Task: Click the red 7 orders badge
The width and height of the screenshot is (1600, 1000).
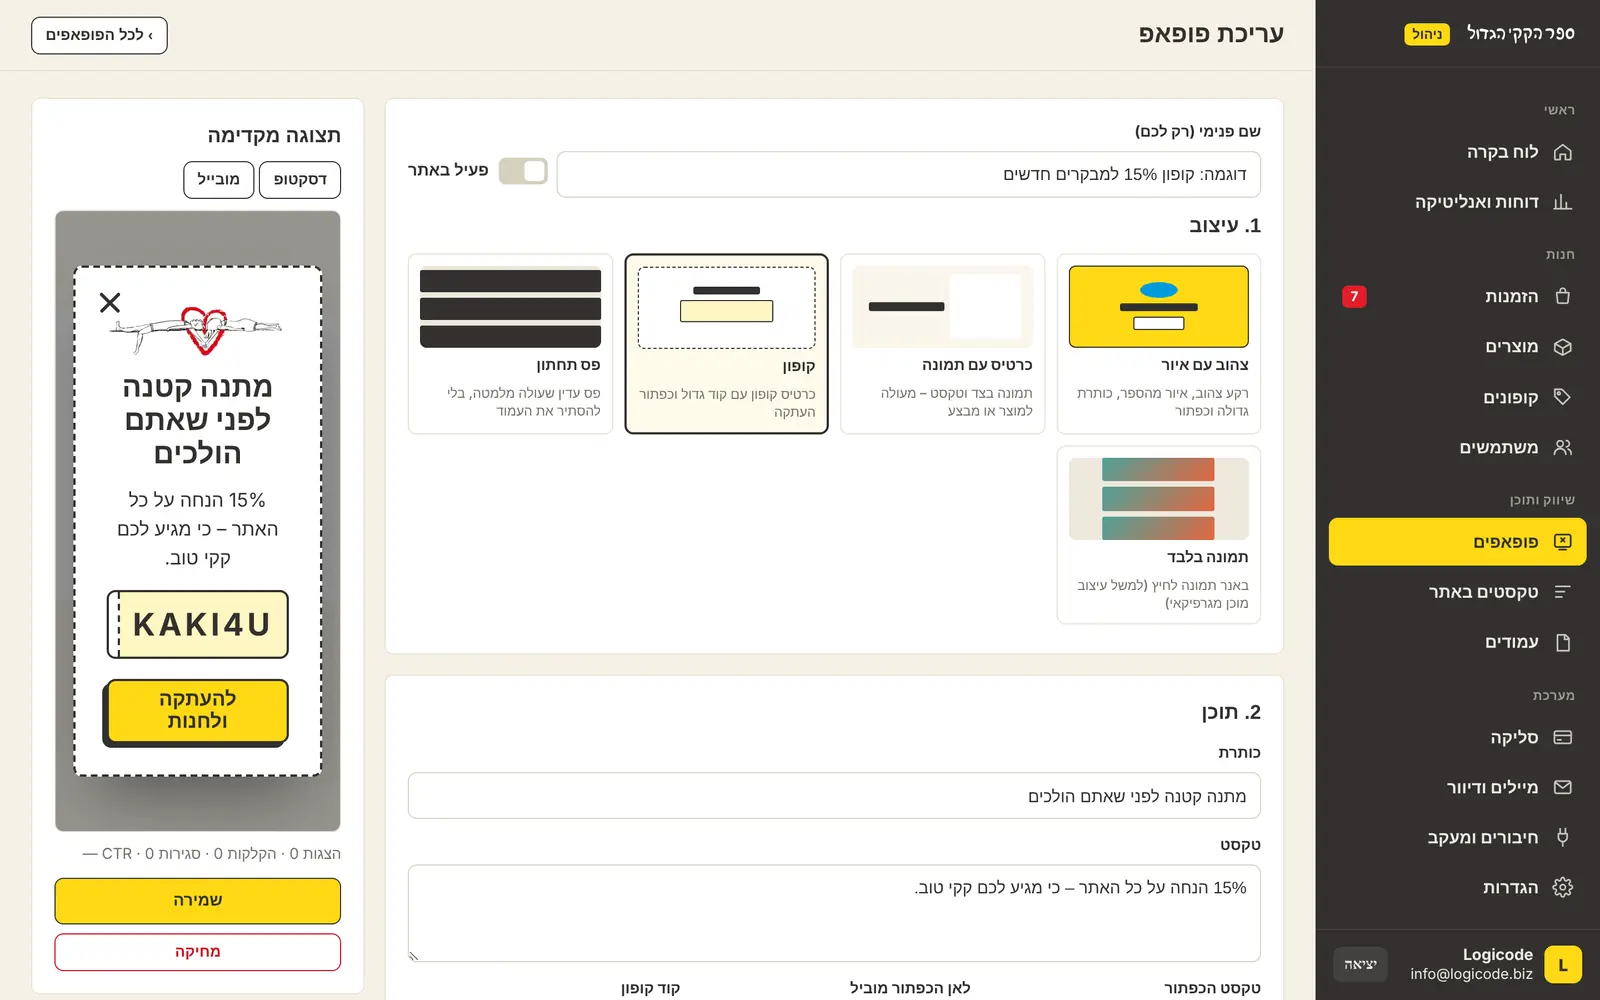Action: (x=1354, y=296)
